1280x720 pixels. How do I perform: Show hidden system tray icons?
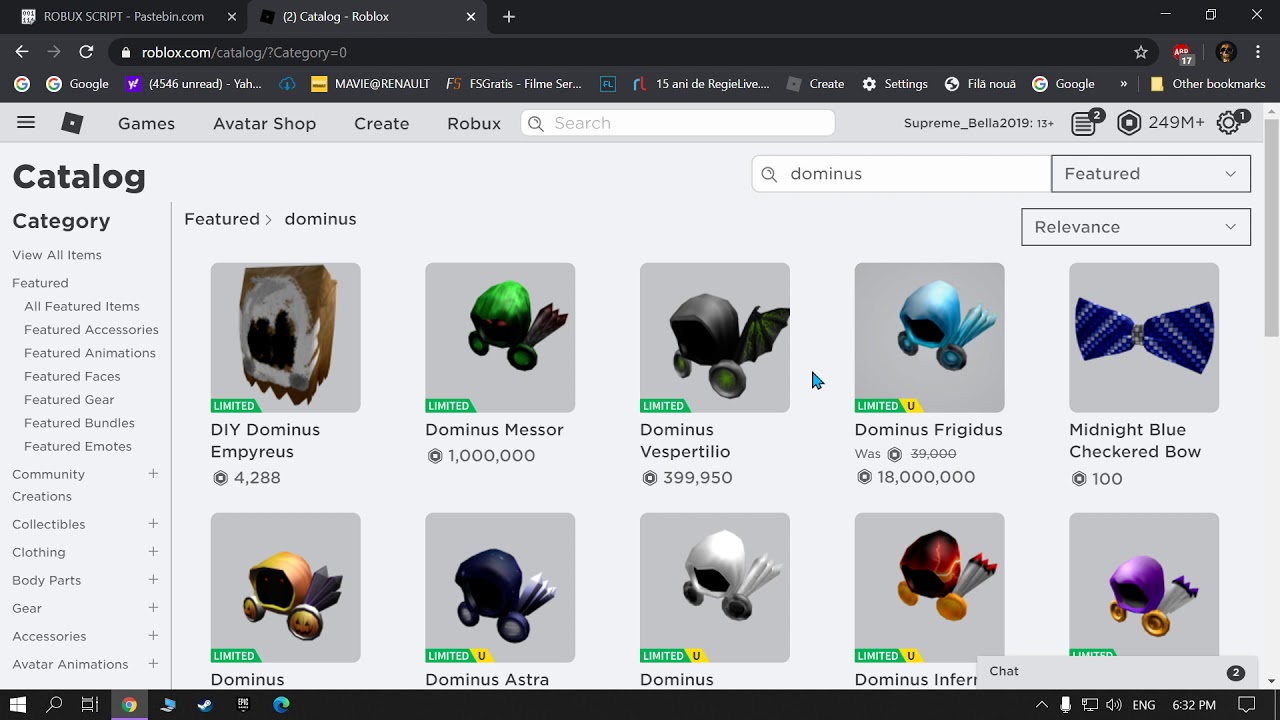1041,705
